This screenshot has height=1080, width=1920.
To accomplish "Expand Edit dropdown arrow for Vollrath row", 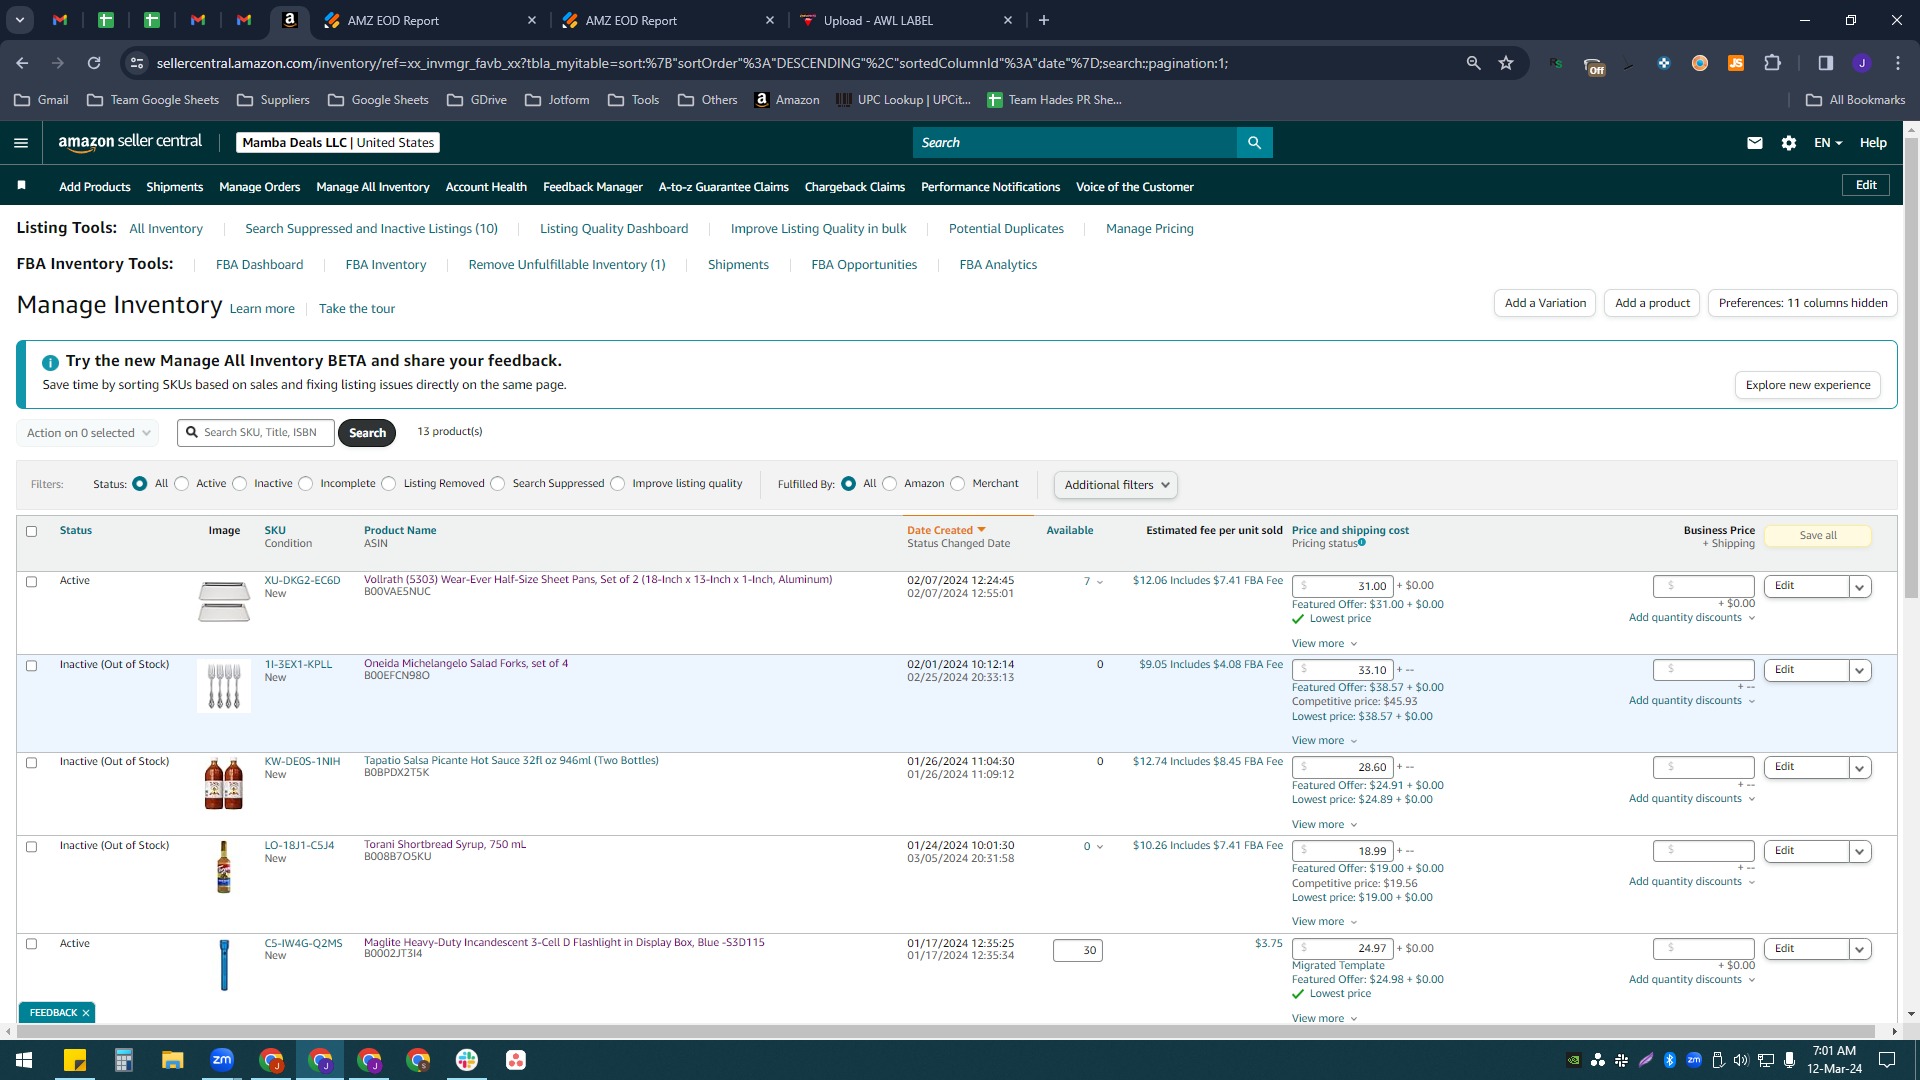I will pos(1860,587).
